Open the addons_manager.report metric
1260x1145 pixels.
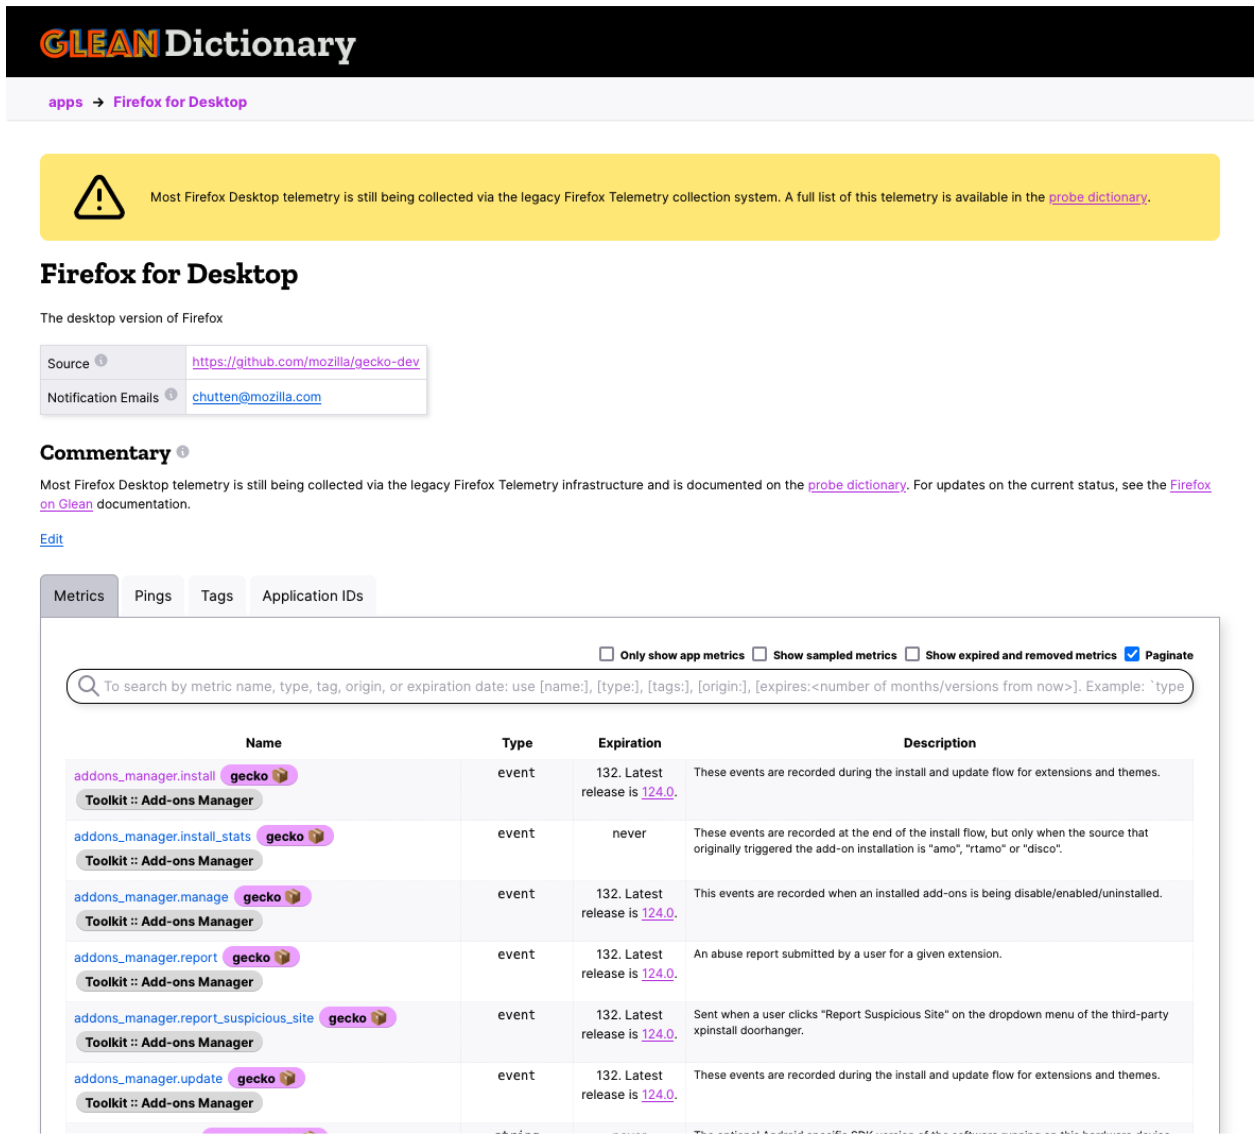pos(146,958)
